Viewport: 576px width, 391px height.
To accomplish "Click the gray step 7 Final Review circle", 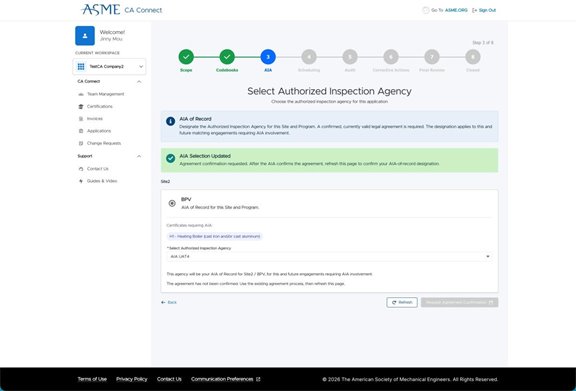I will (432, 57).
